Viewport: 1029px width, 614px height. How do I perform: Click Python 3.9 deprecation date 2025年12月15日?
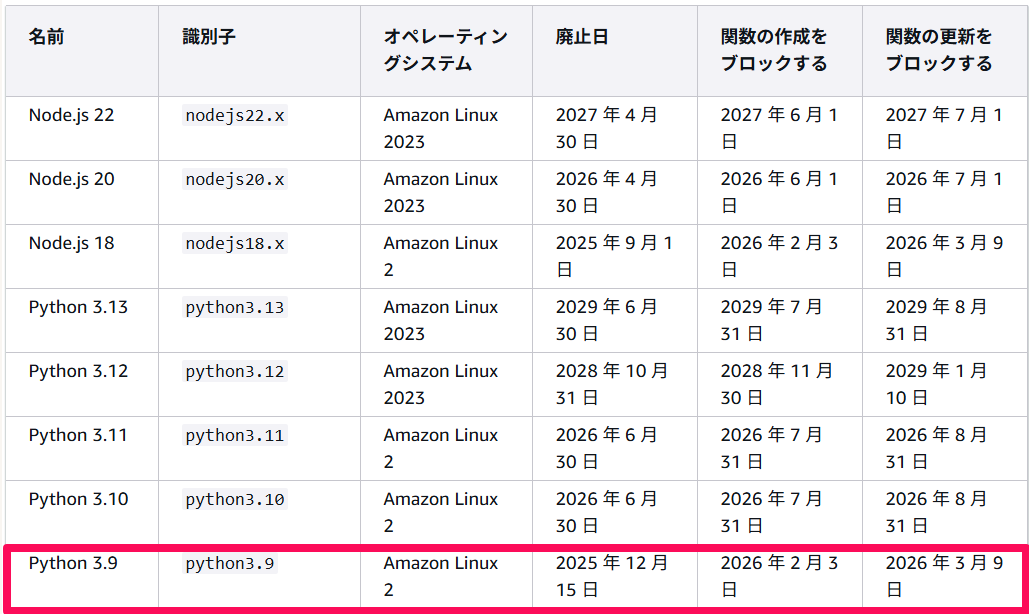pos(612,576)
